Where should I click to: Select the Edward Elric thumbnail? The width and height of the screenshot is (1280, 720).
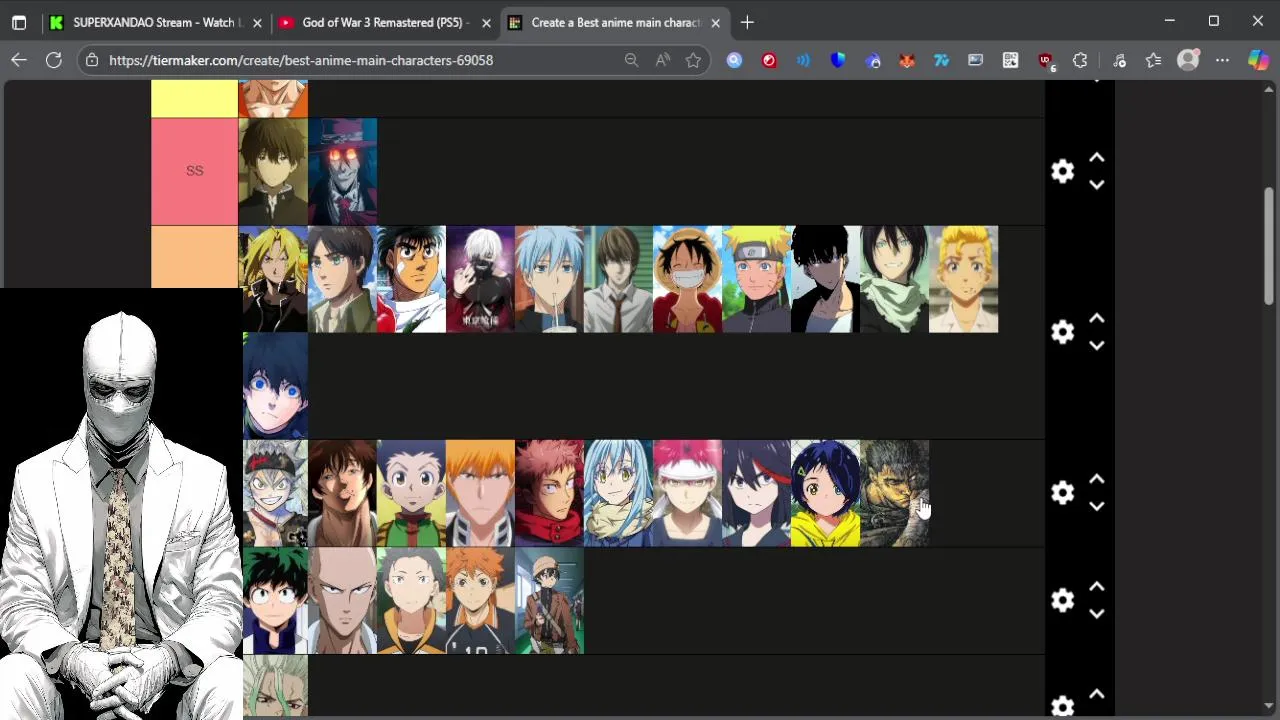pyautogui.click(x=273, y=279)
